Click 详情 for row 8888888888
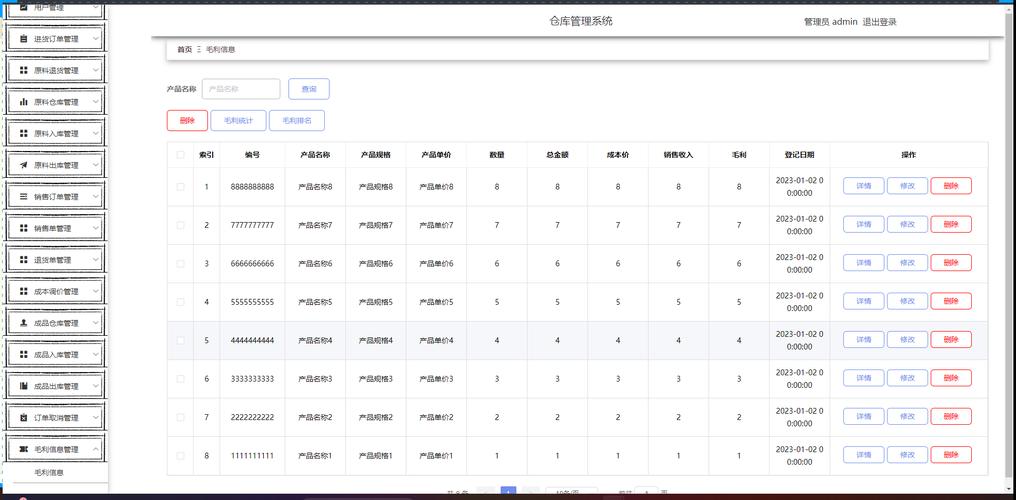Viewport: 1016px width, 500px height. click(x=863, y=186)
